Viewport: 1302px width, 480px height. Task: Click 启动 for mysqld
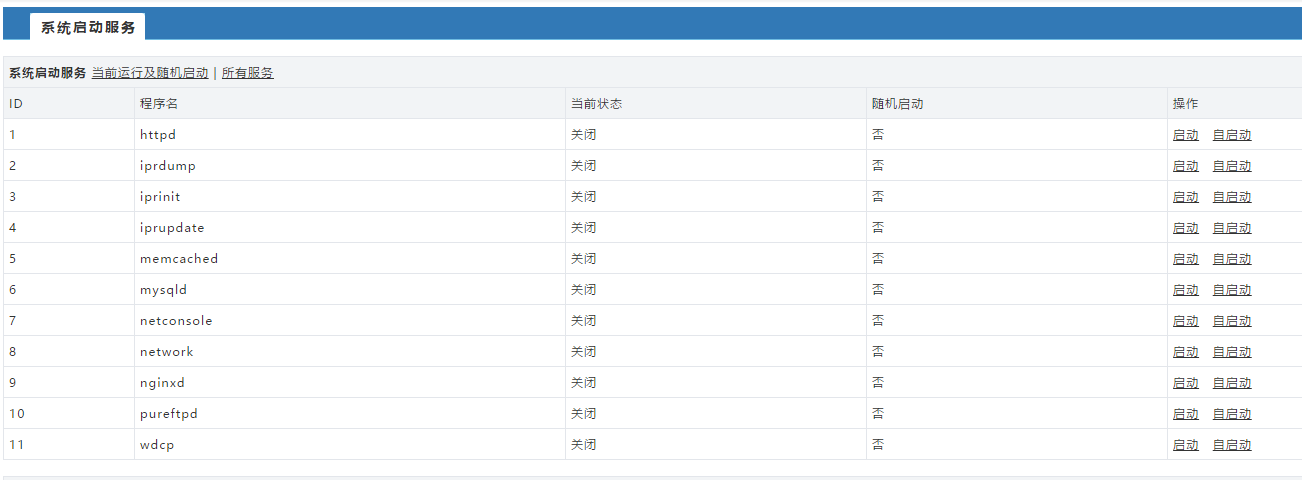[1186, 290]
